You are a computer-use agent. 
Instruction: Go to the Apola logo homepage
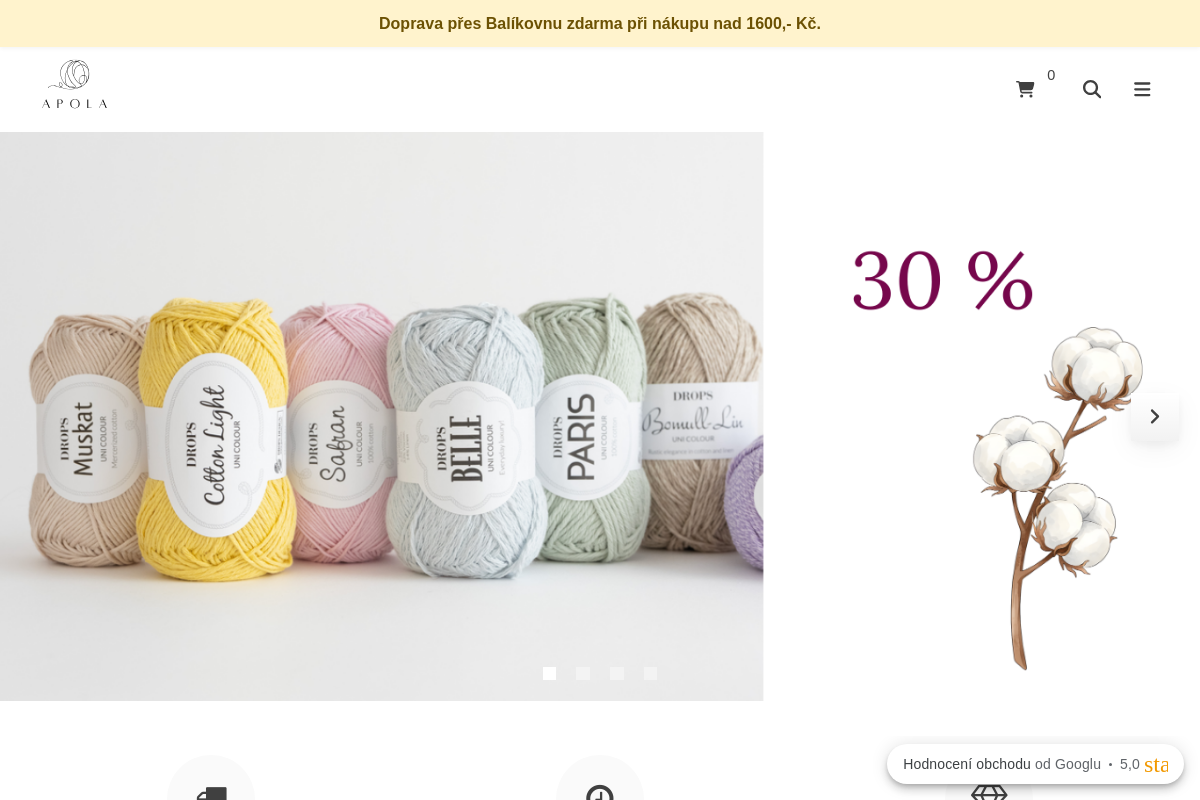(x=75, y=85)
